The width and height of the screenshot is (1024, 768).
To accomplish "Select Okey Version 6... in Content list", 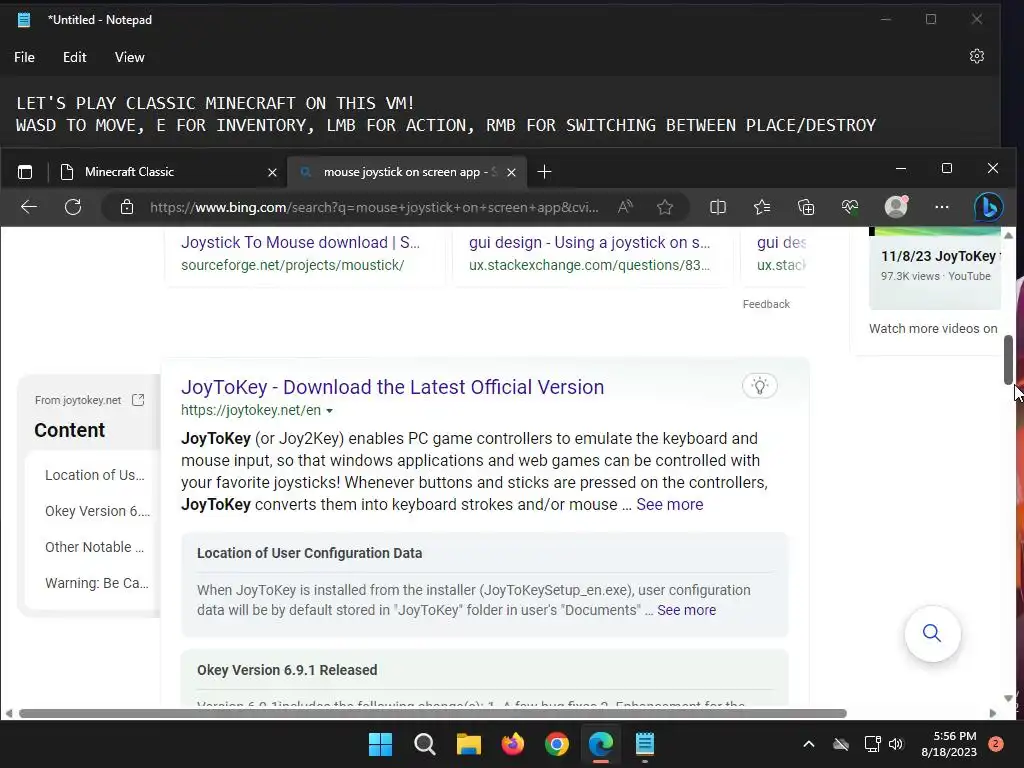I will (x=97, y=511).
